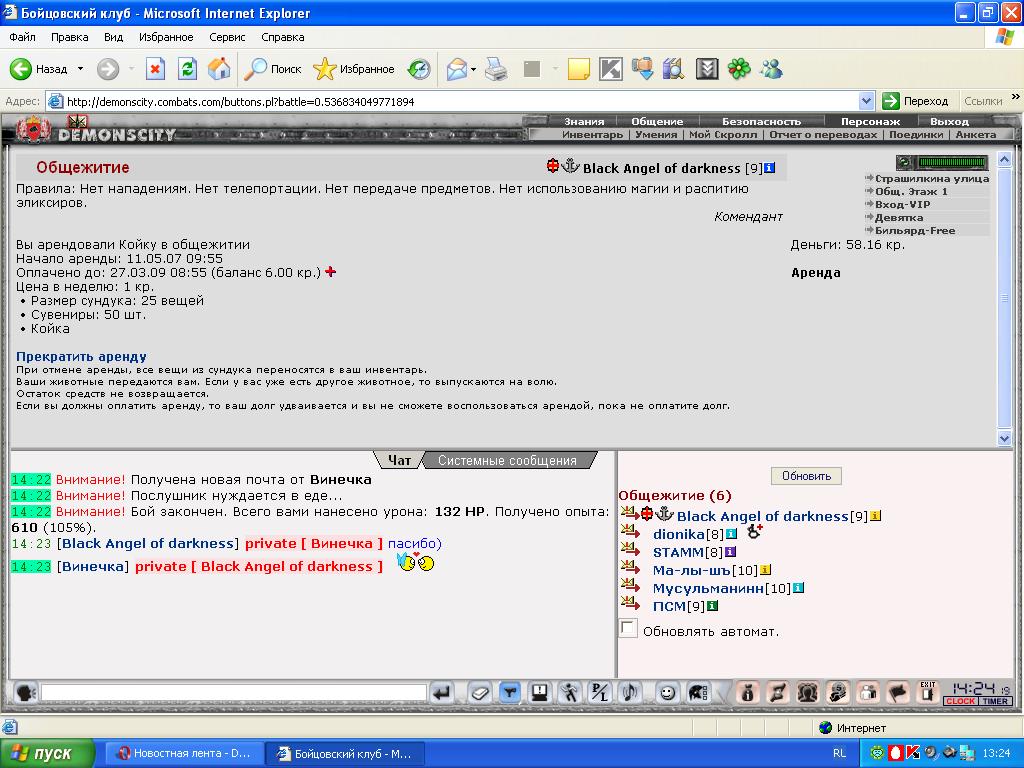Open the yellow sticky note toolbar icon

(578, 69)
